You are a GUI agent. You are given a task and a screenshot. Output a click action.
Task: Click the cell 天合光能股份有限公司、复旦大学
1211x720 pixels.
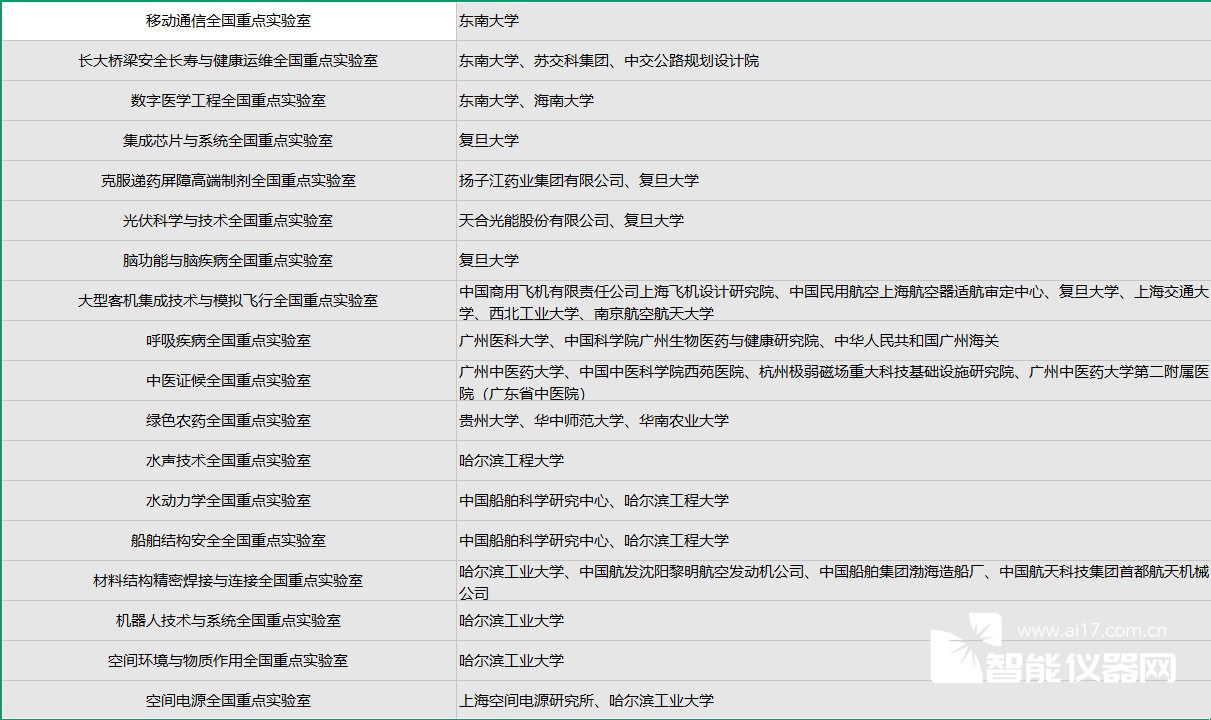833,221
